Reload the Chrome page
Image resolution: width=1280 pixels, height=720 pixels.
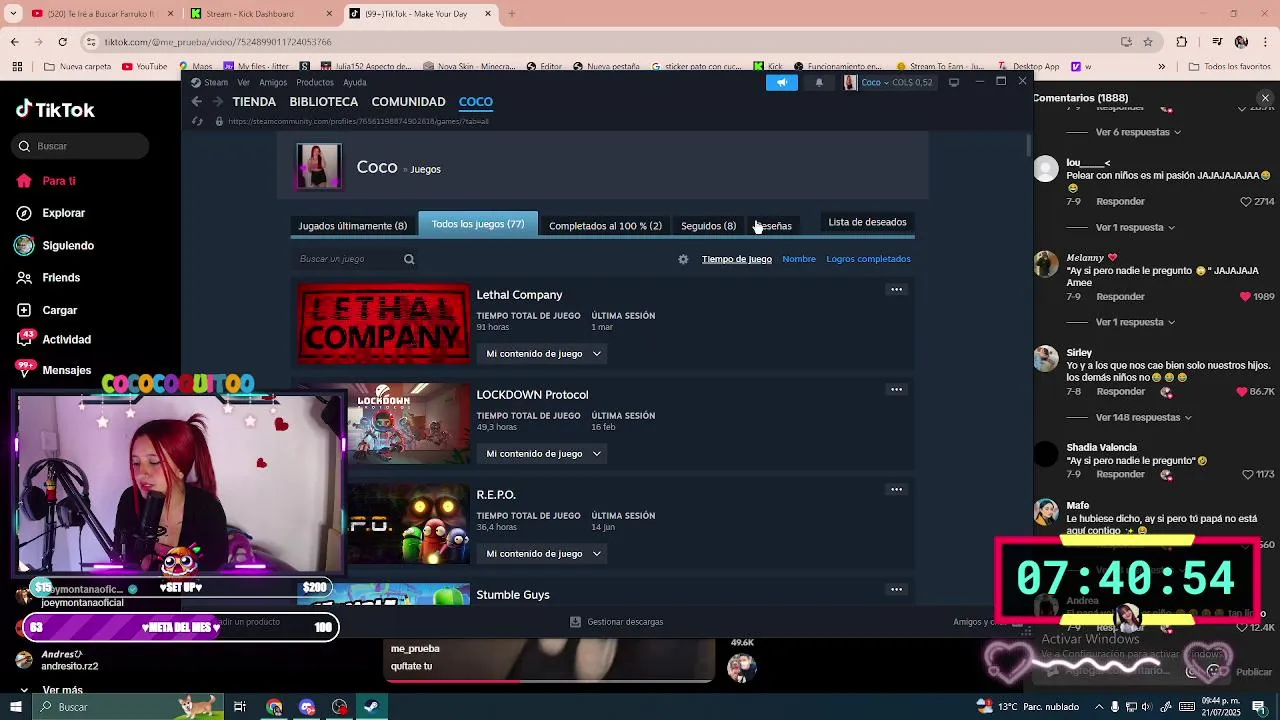[x=62, y=42]
